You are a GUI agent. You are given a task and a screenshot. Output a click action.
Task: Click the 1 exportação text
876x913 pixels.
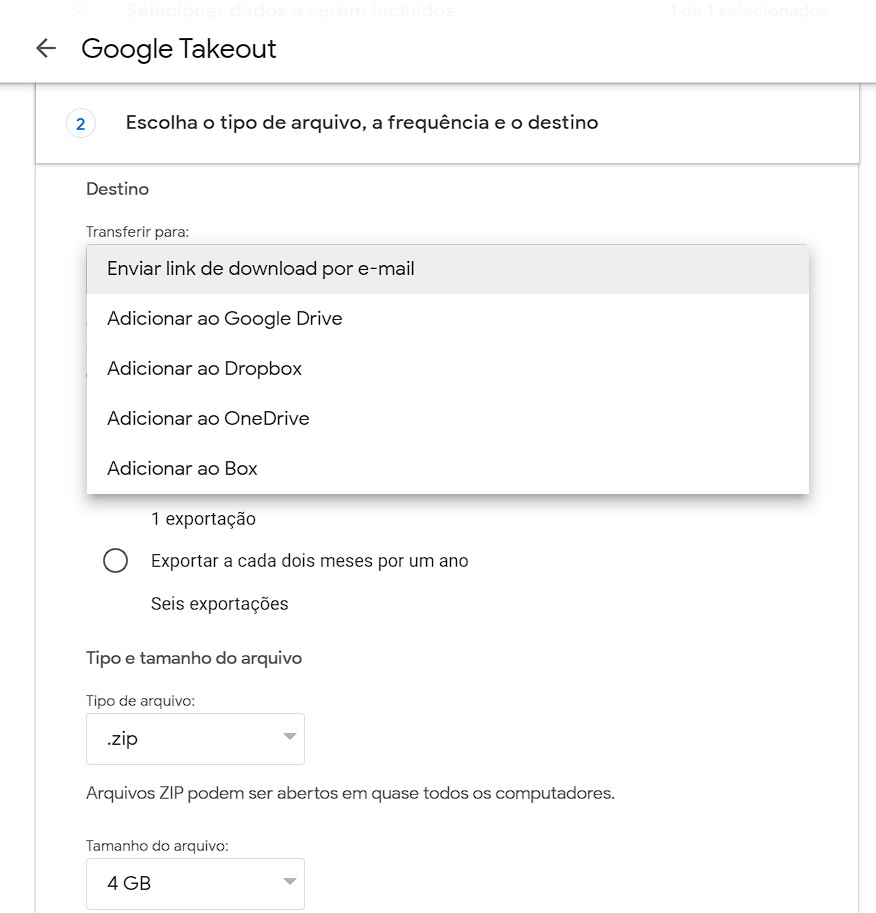(x=203, y=519)
